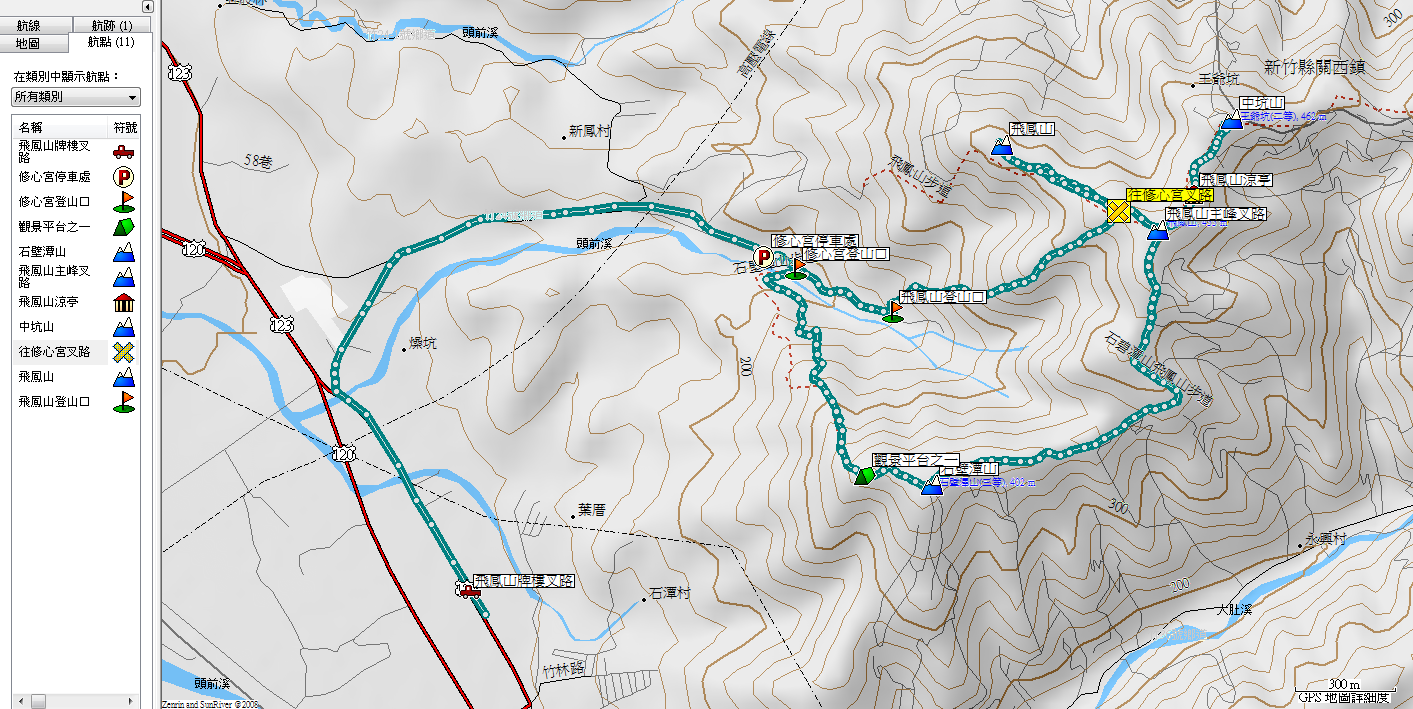The image size is (1413, 709).
Task: Open the 所有類別 category dropdown
Action: (x=76, y=97)
